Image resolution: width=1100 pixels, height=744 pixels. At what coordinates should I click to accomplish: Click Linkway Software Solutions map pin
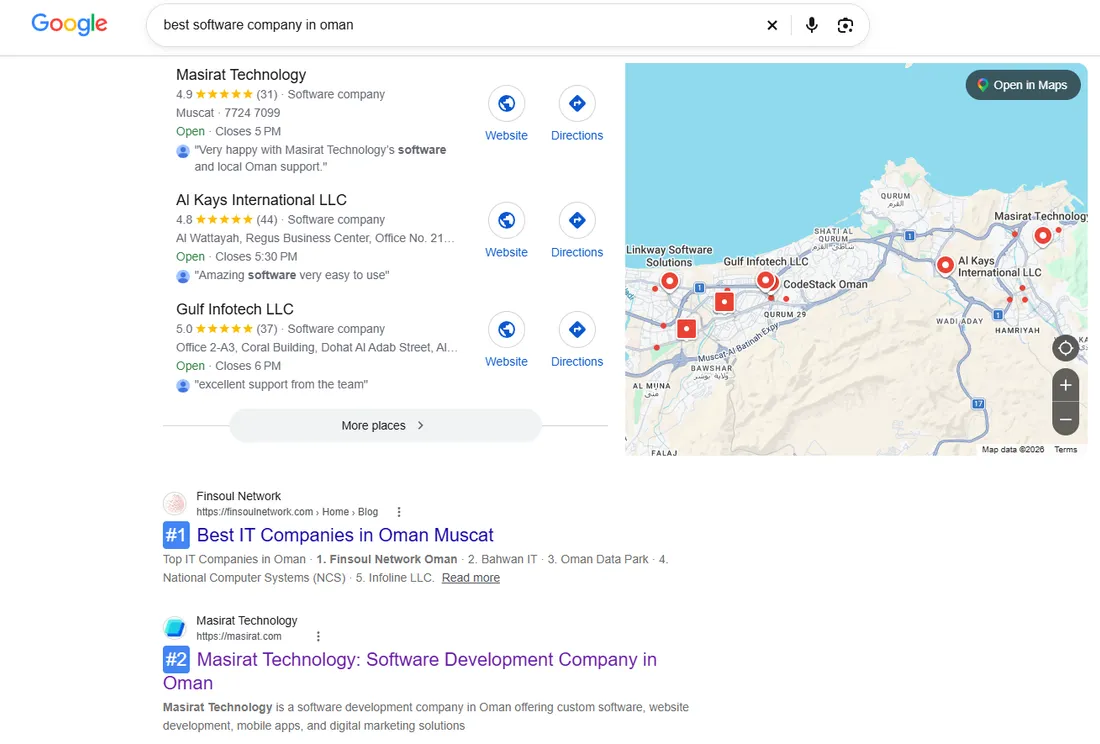(670, 281)
